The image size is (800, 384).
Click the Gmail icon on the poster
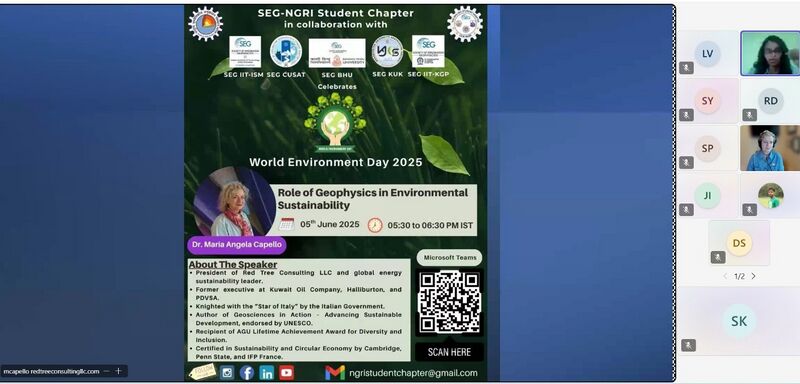point(335,373)
